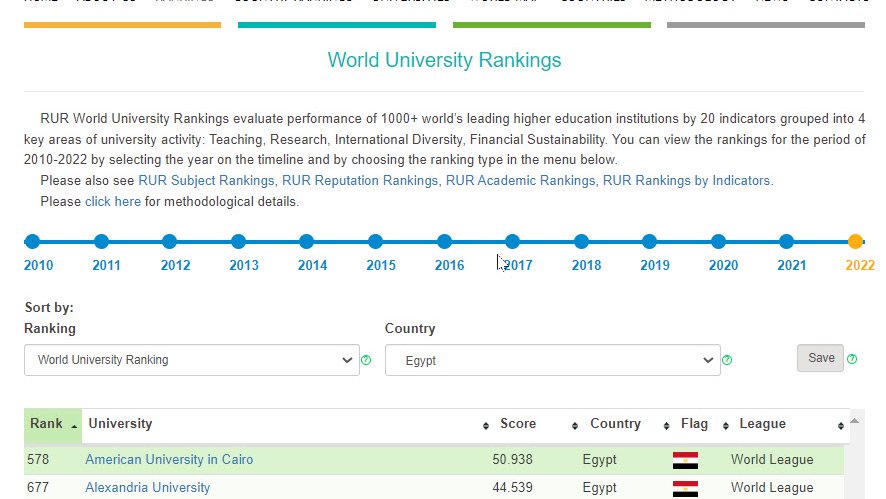Open Alexandria University link
This screenshot has width=886, height=499.
coord(147,488)
